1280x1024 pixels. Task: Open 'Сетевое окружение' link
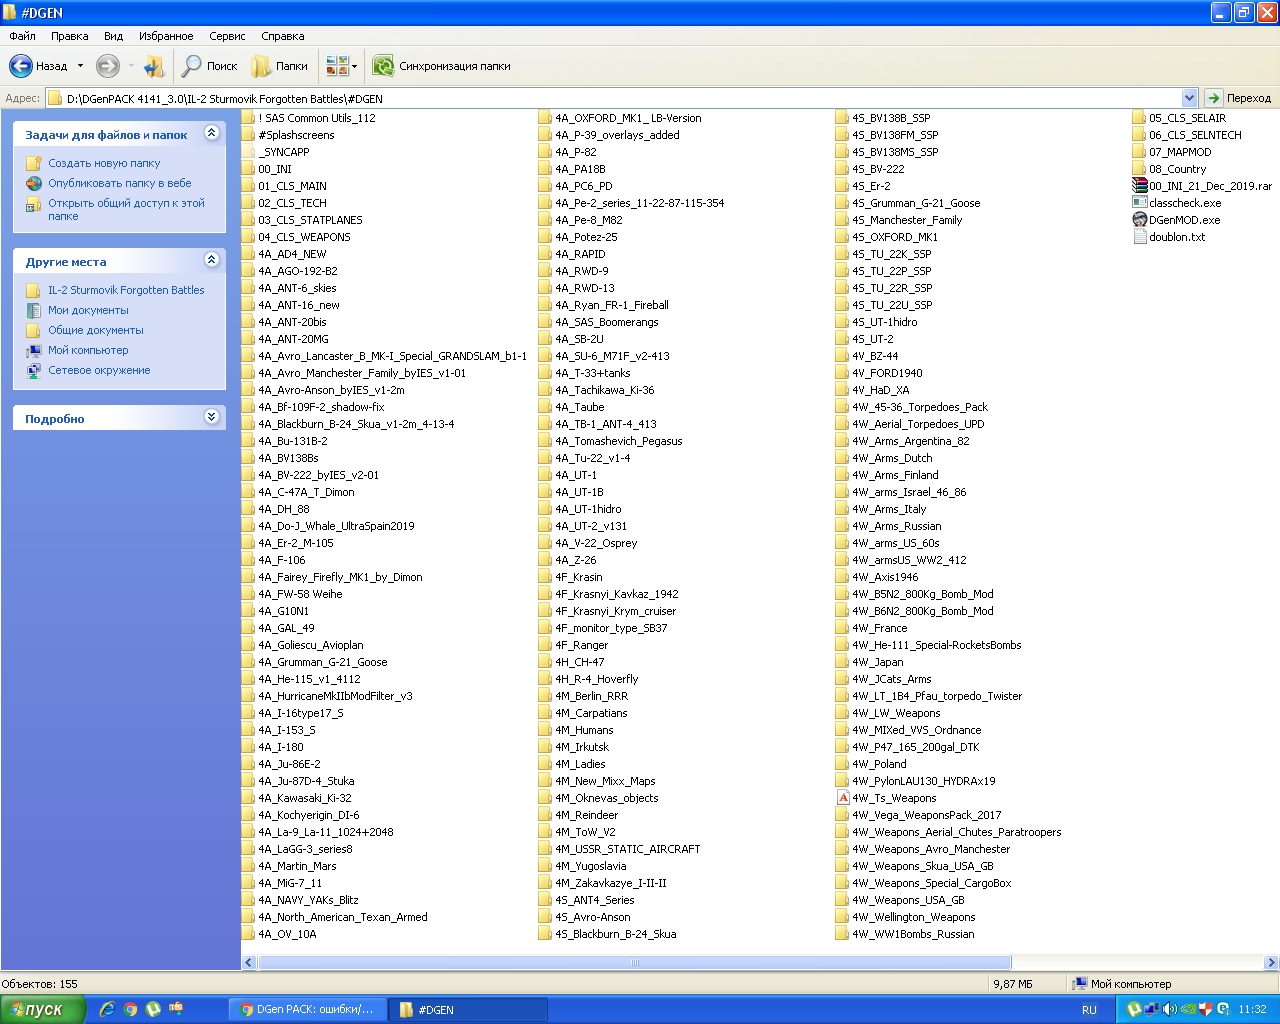coord(99,370)
